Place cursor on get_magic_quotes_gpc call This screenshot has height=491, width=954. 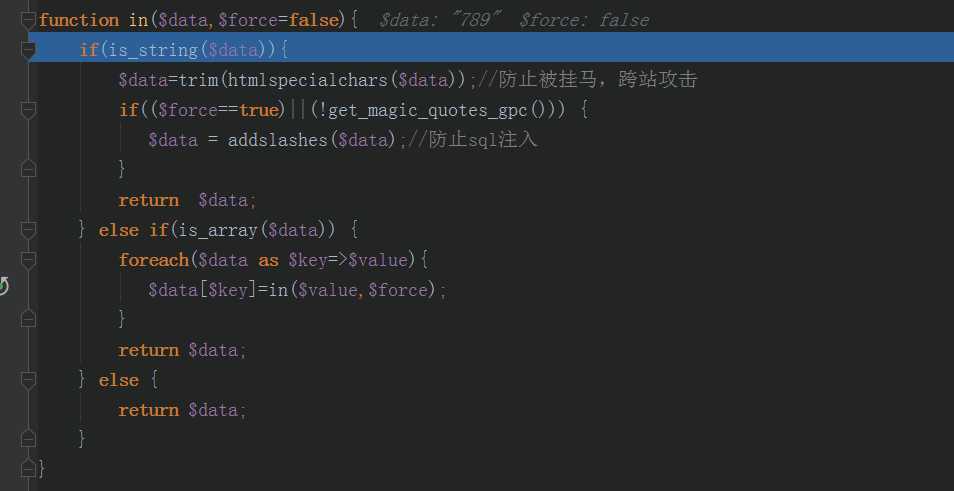[x=427, y=110]
